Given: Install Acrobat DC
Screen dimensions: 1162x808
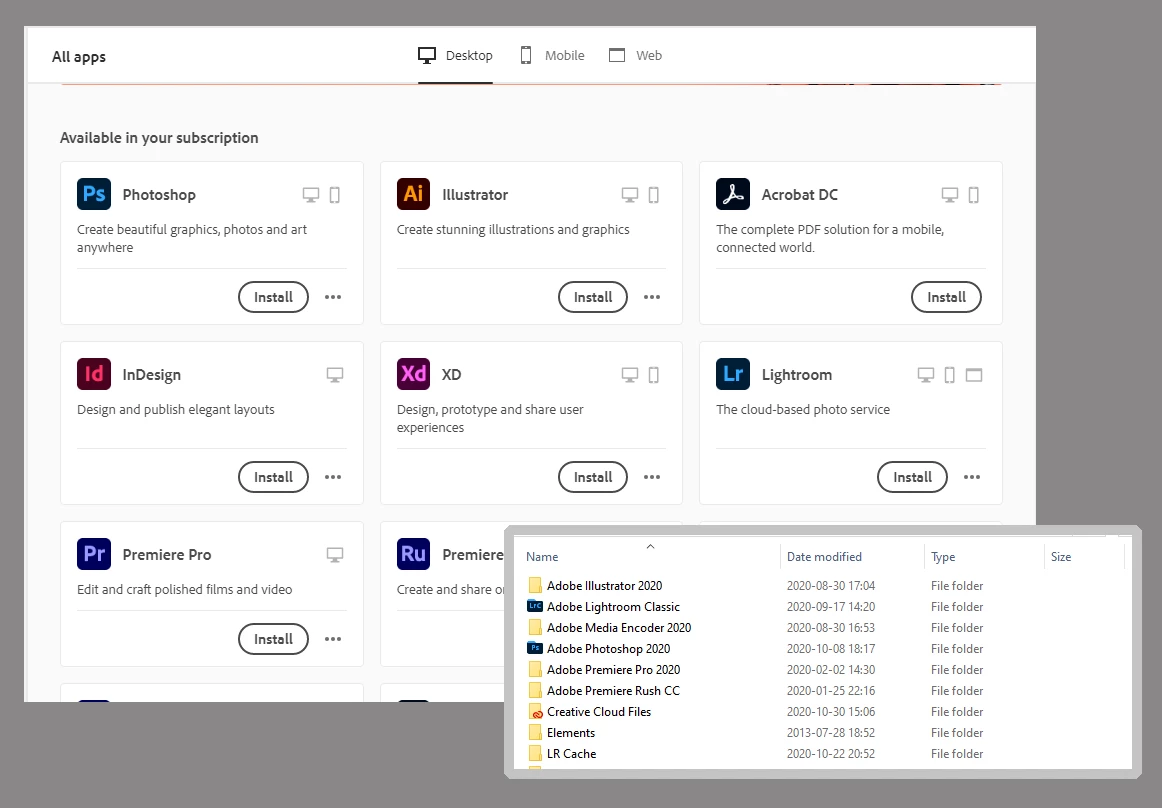Looking at the screenshot, I should (x=946, y=297).
